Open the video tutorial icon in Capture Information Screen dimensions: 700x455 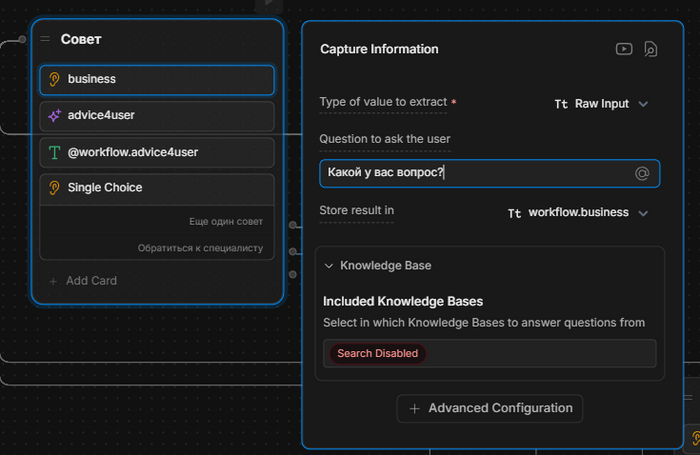point(624,49)
